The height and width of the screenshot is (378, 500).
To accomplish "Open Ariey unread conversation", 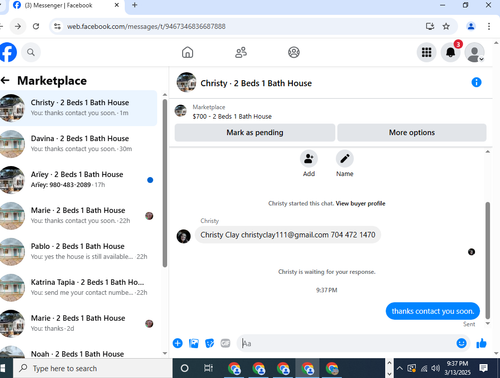I will [78, 180].
